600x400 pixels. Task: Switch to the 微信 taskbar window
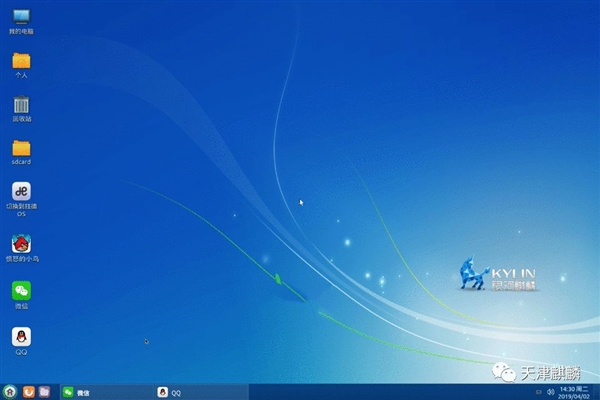(x=107, y=392)
